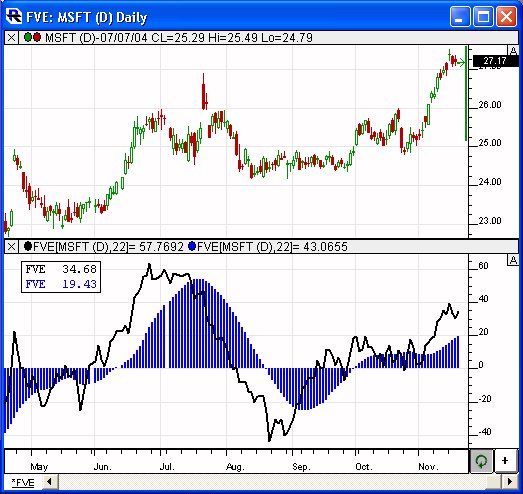The image size is (523, 494).
Task: Click the 27.17 current price label
Action: 495,61
